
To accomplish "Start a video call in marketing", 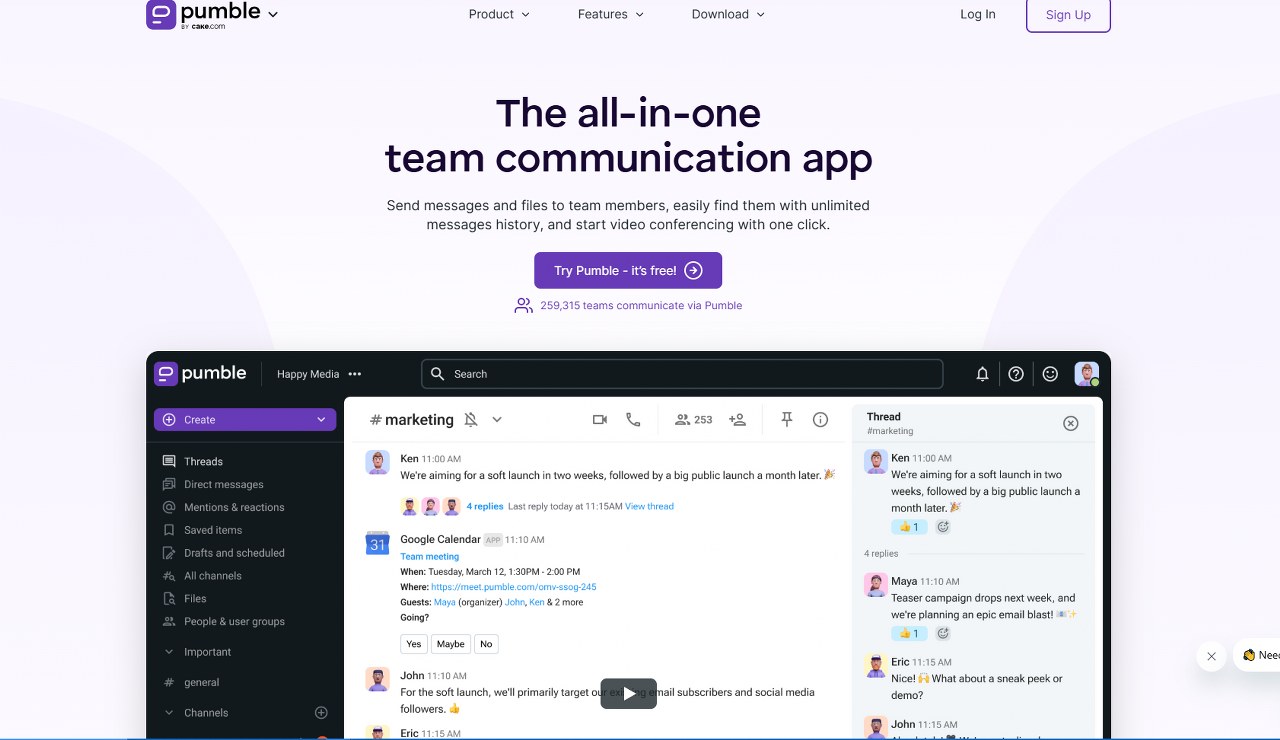I will coord(600,420).
